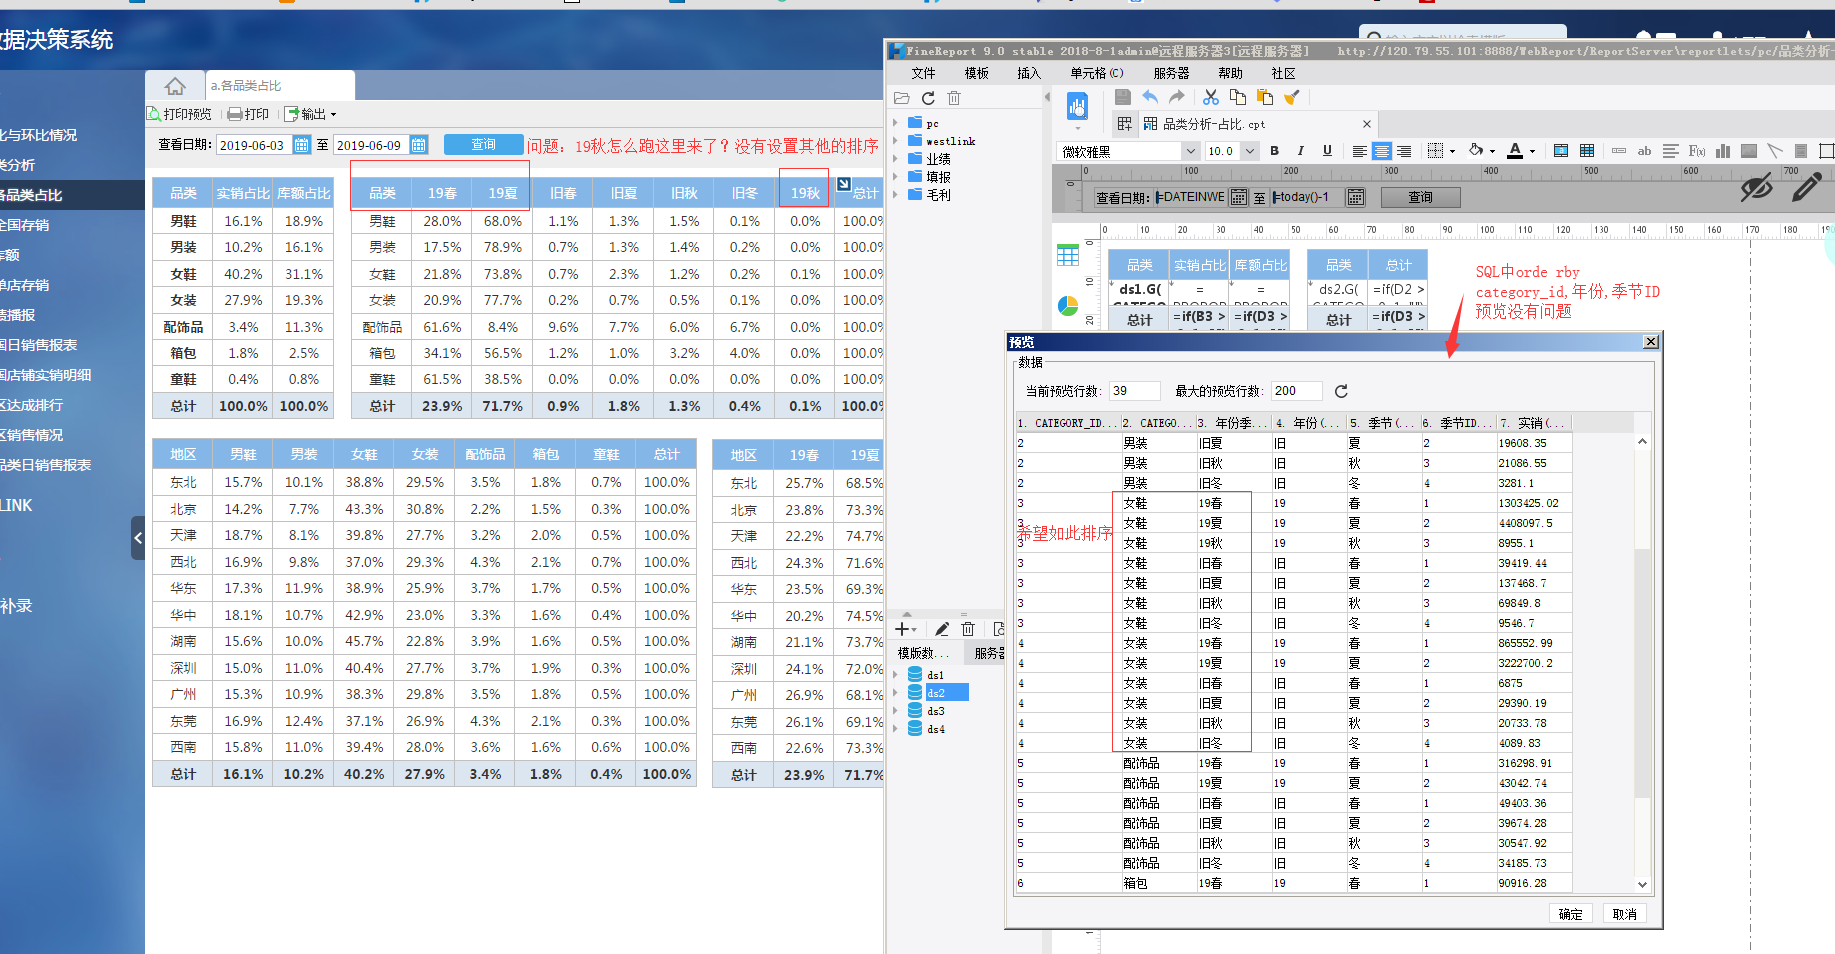Image resolution: width=1835 pixels, height=954 pixels.
Task: Click the unmerge cells grid icon
Action: [x=1587, y=151]
